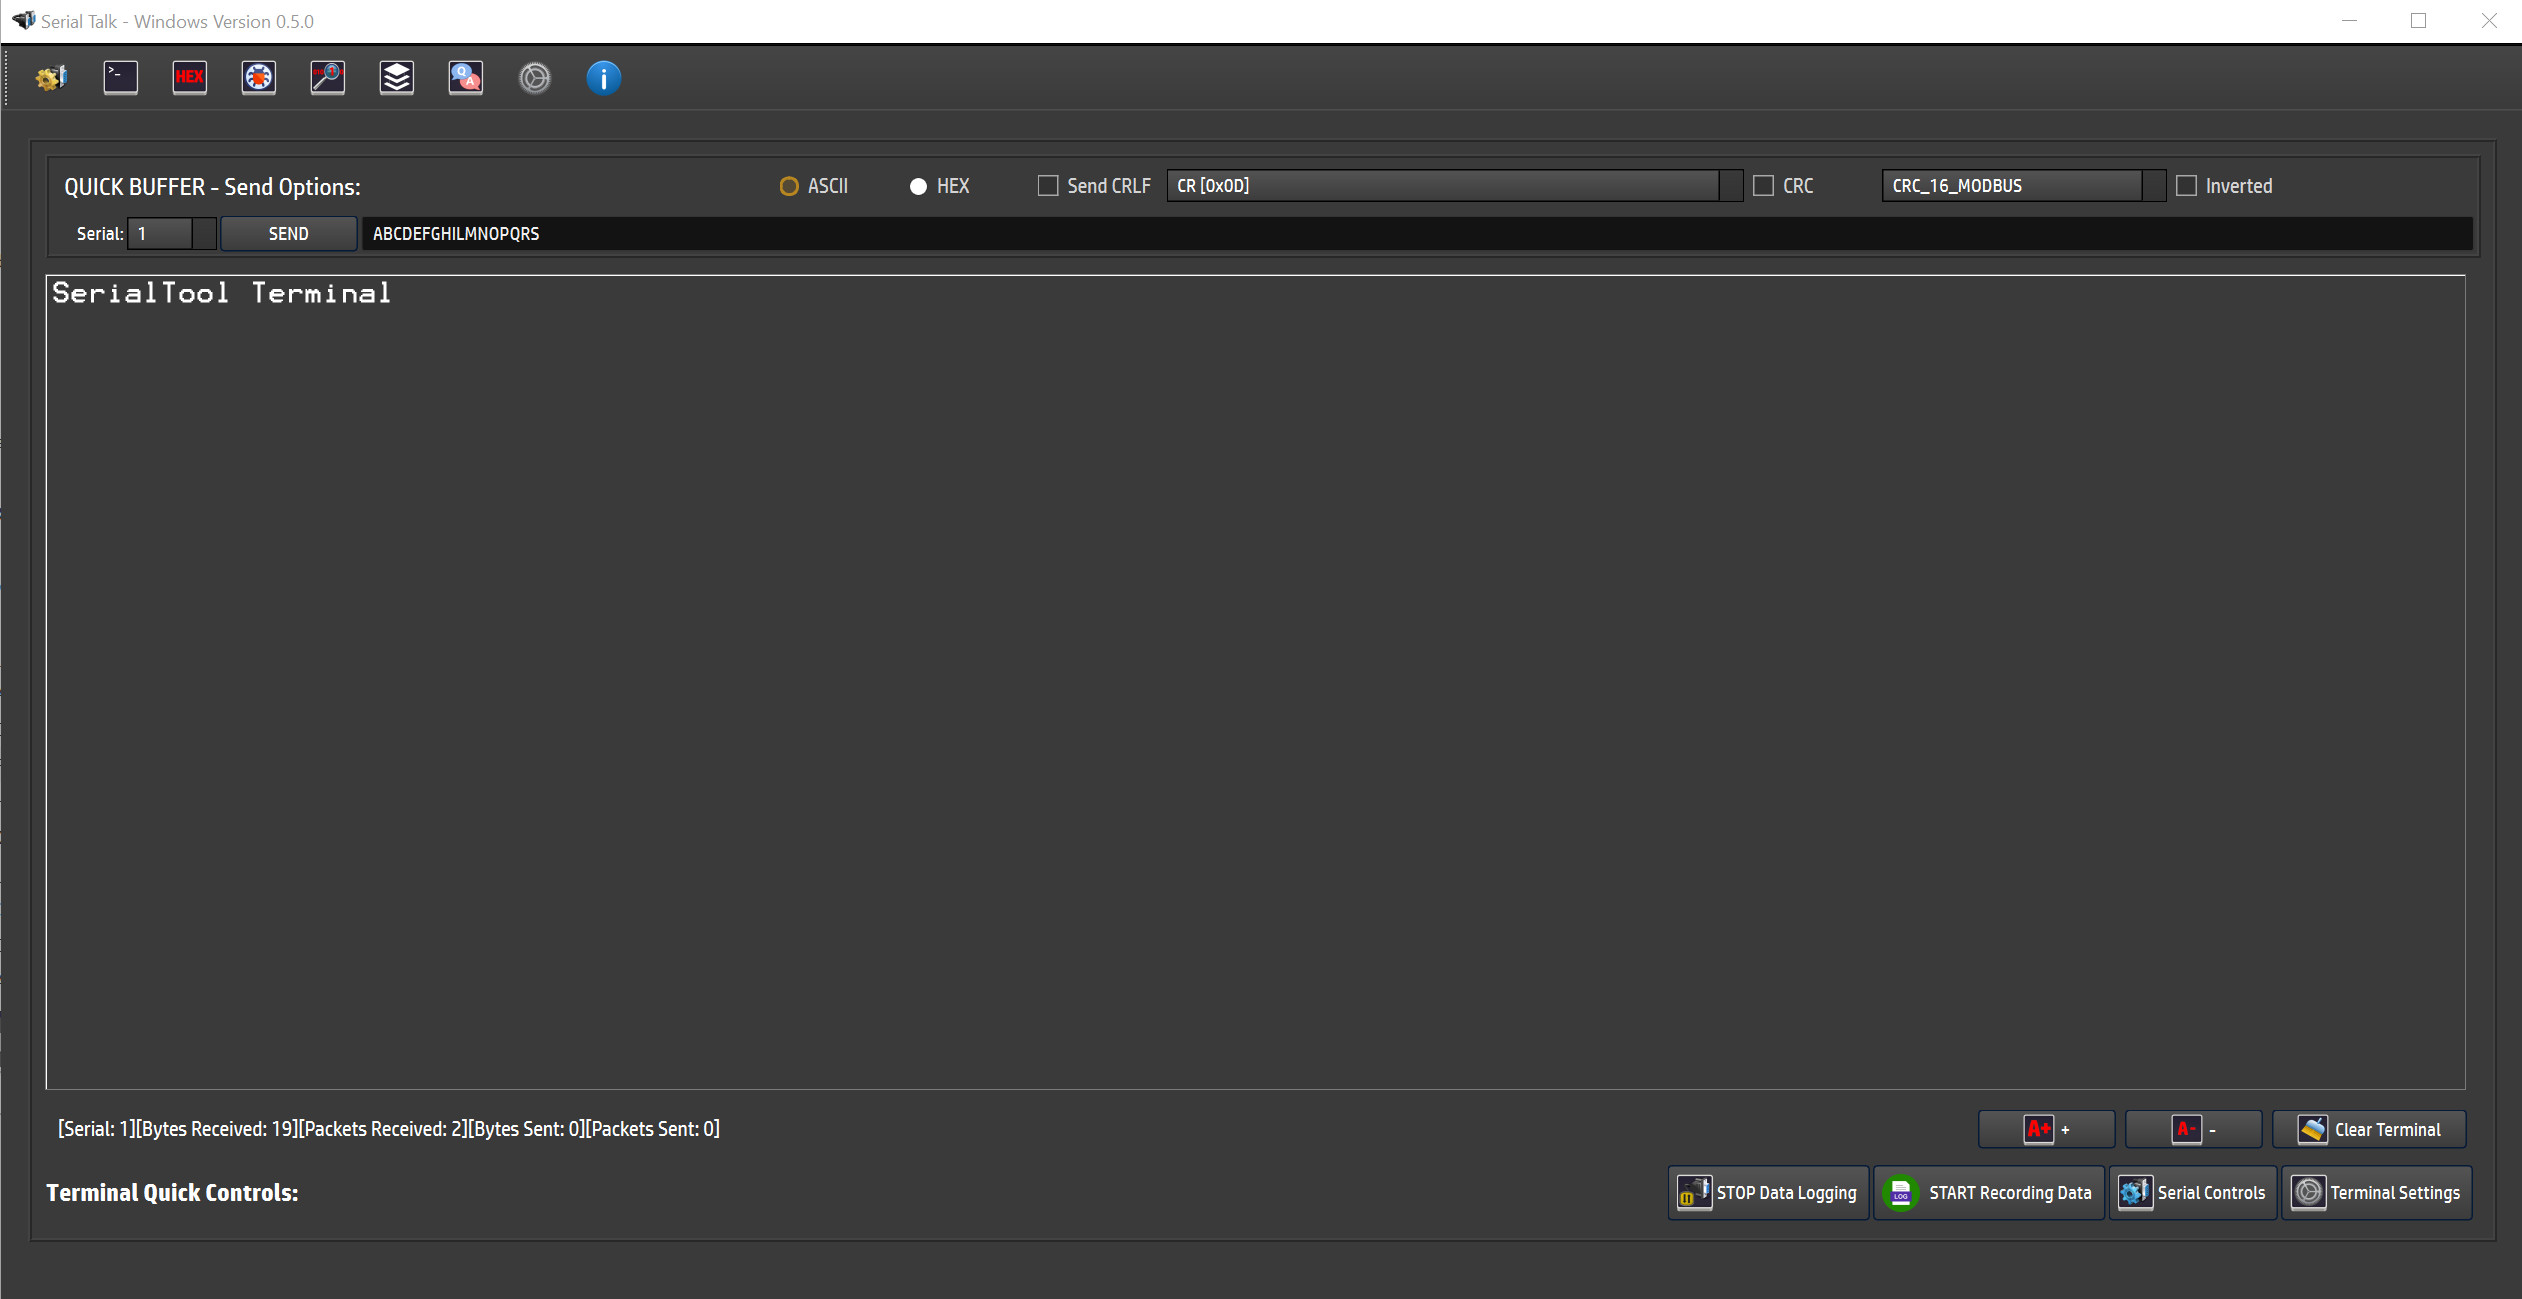This screenshot has height=1299, width=2522.
Task: Expand the CR [0x0D] line ending dropdown
Action: [x=1730, y=186]
